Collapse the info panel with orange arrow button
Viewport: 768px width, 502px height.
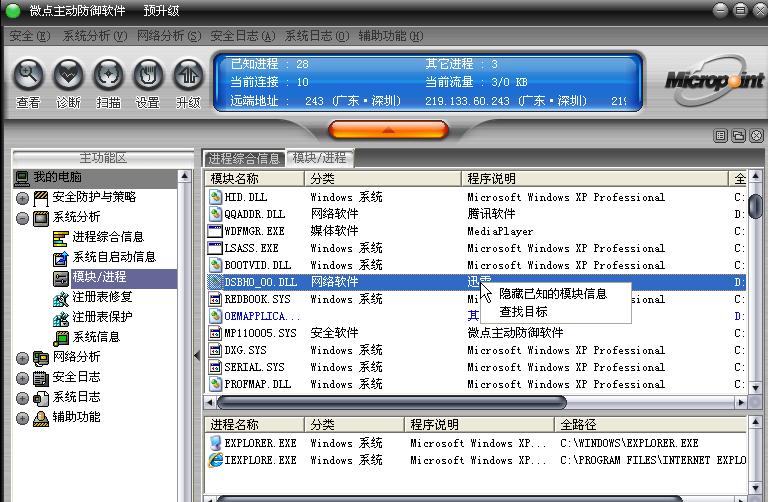pyautogui.click(x=388, y=130)
